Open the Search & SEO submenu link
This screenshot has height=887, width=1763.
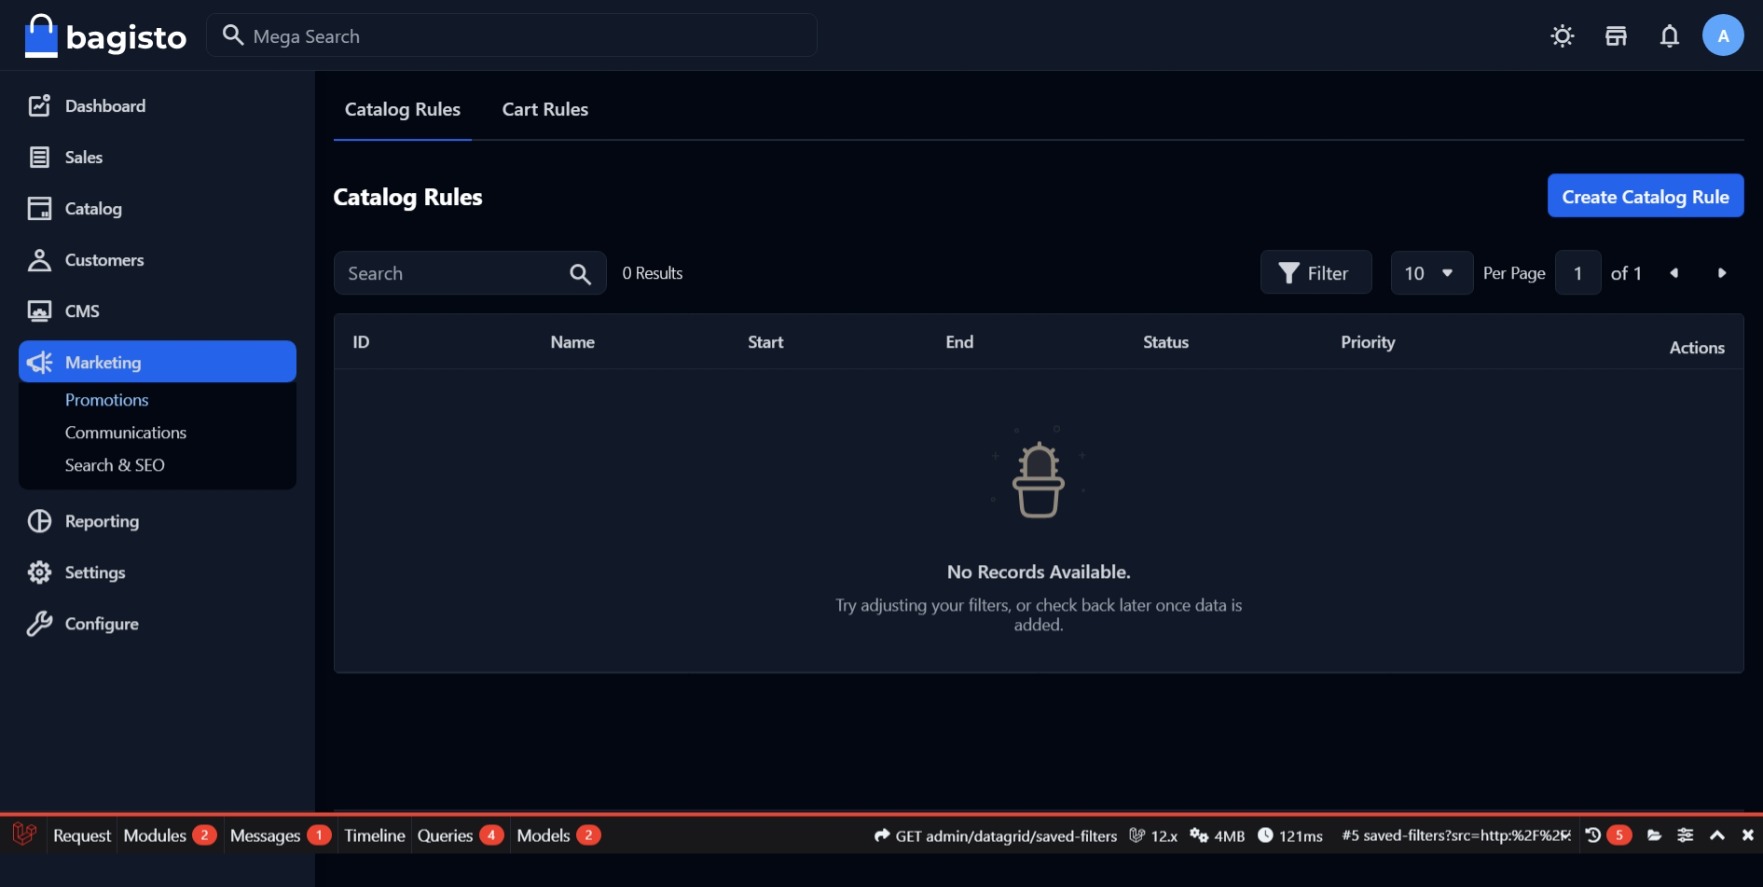point(115,465)
